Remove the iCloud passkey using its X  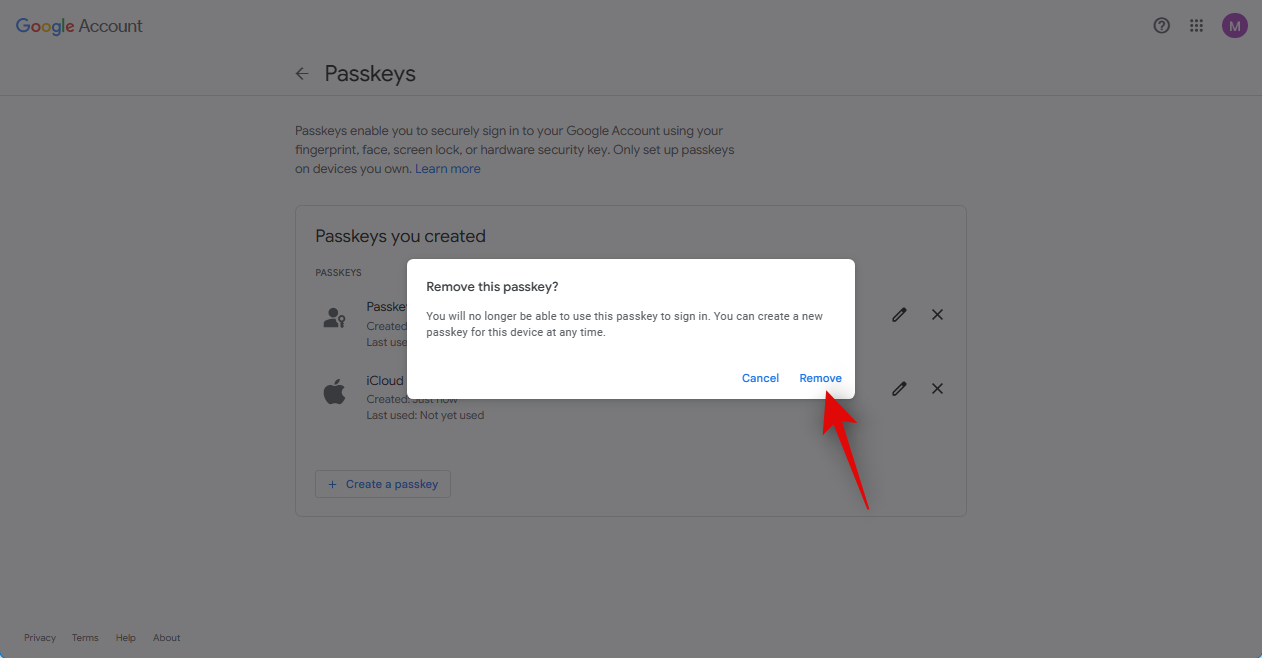pos(937,389)
